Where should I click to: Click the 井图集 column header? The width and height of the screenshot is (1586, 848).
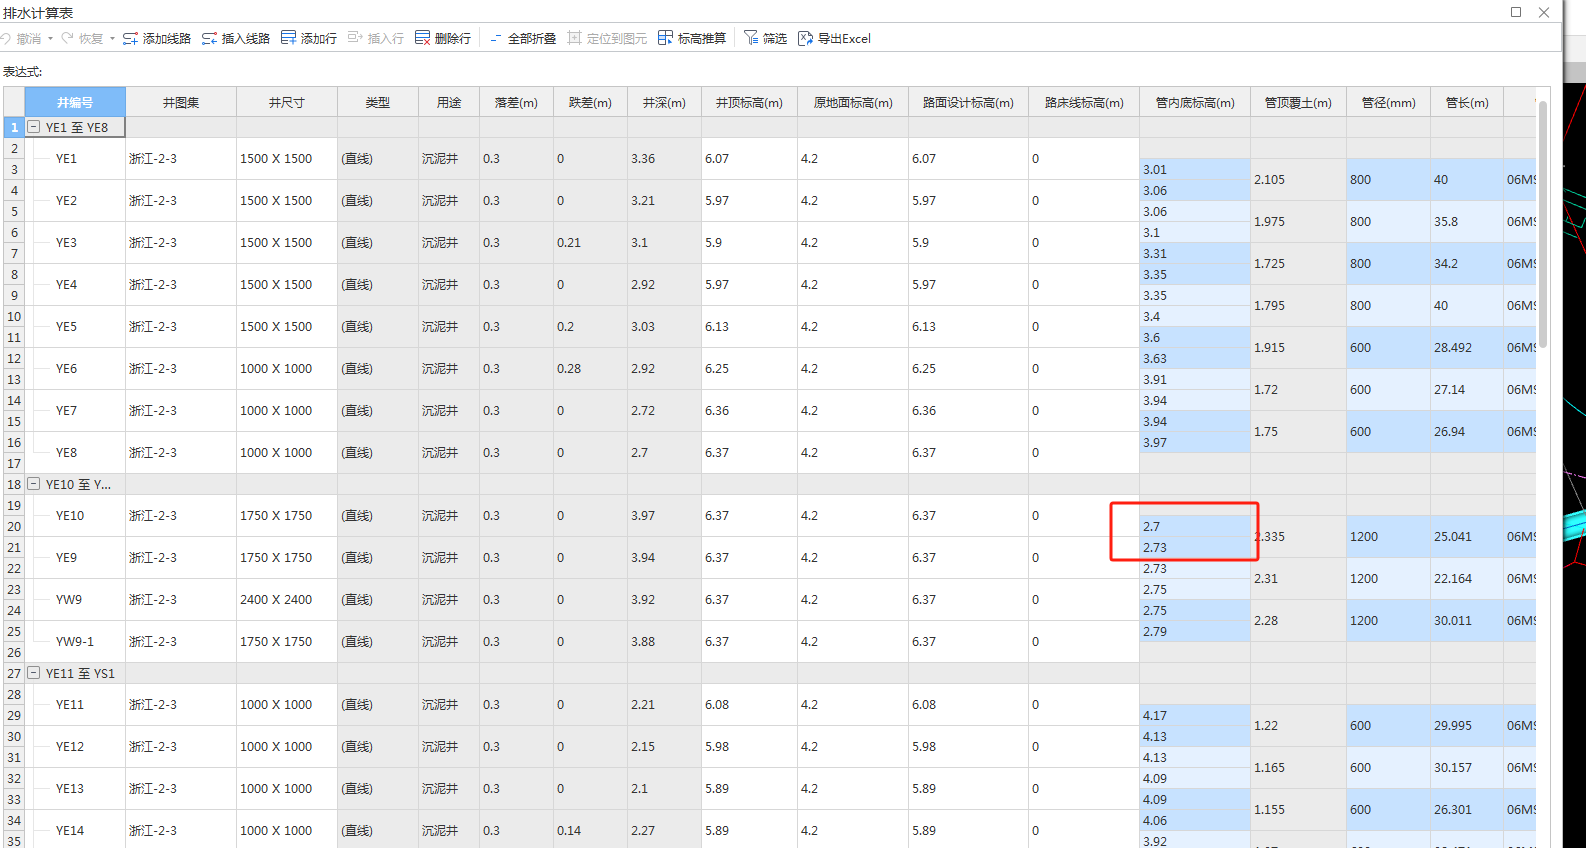click(181, 102)
